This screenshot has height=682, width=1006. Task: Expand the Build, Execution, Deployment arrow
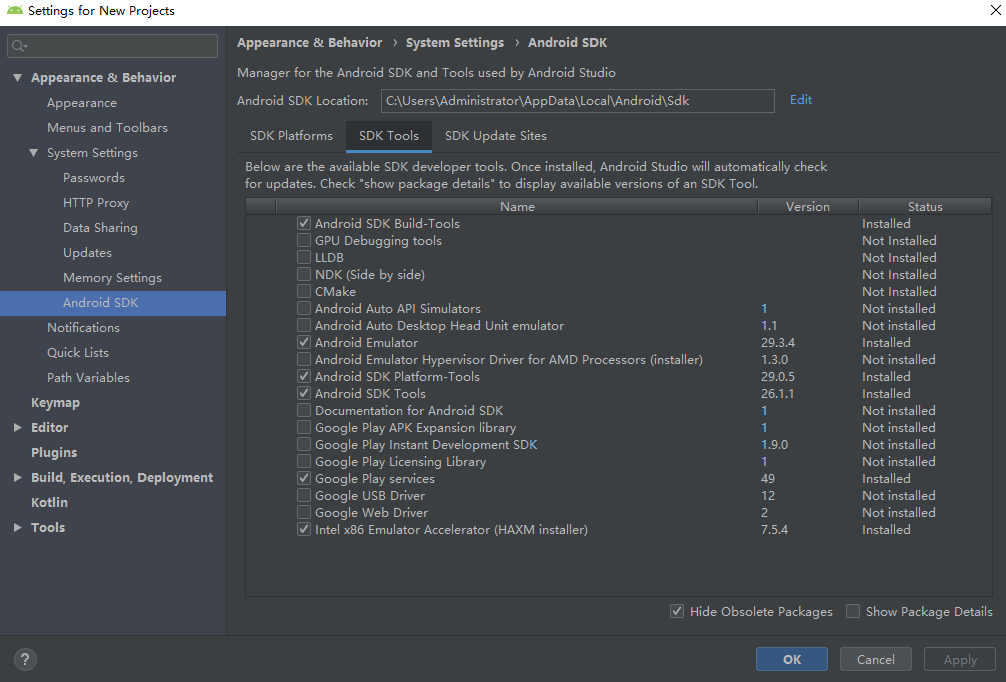(x=17, y=477)
